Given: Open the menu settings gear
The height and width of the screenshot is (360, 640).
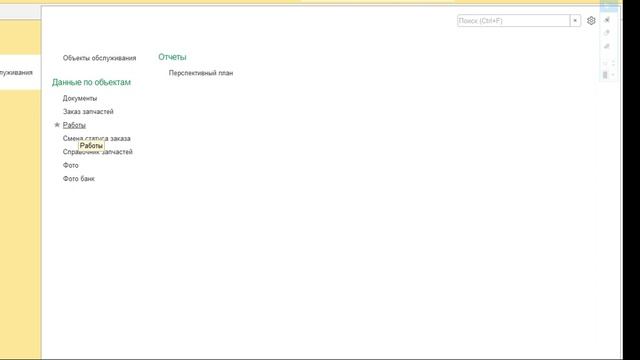Looking at the screenshot, I should (591, 20).
